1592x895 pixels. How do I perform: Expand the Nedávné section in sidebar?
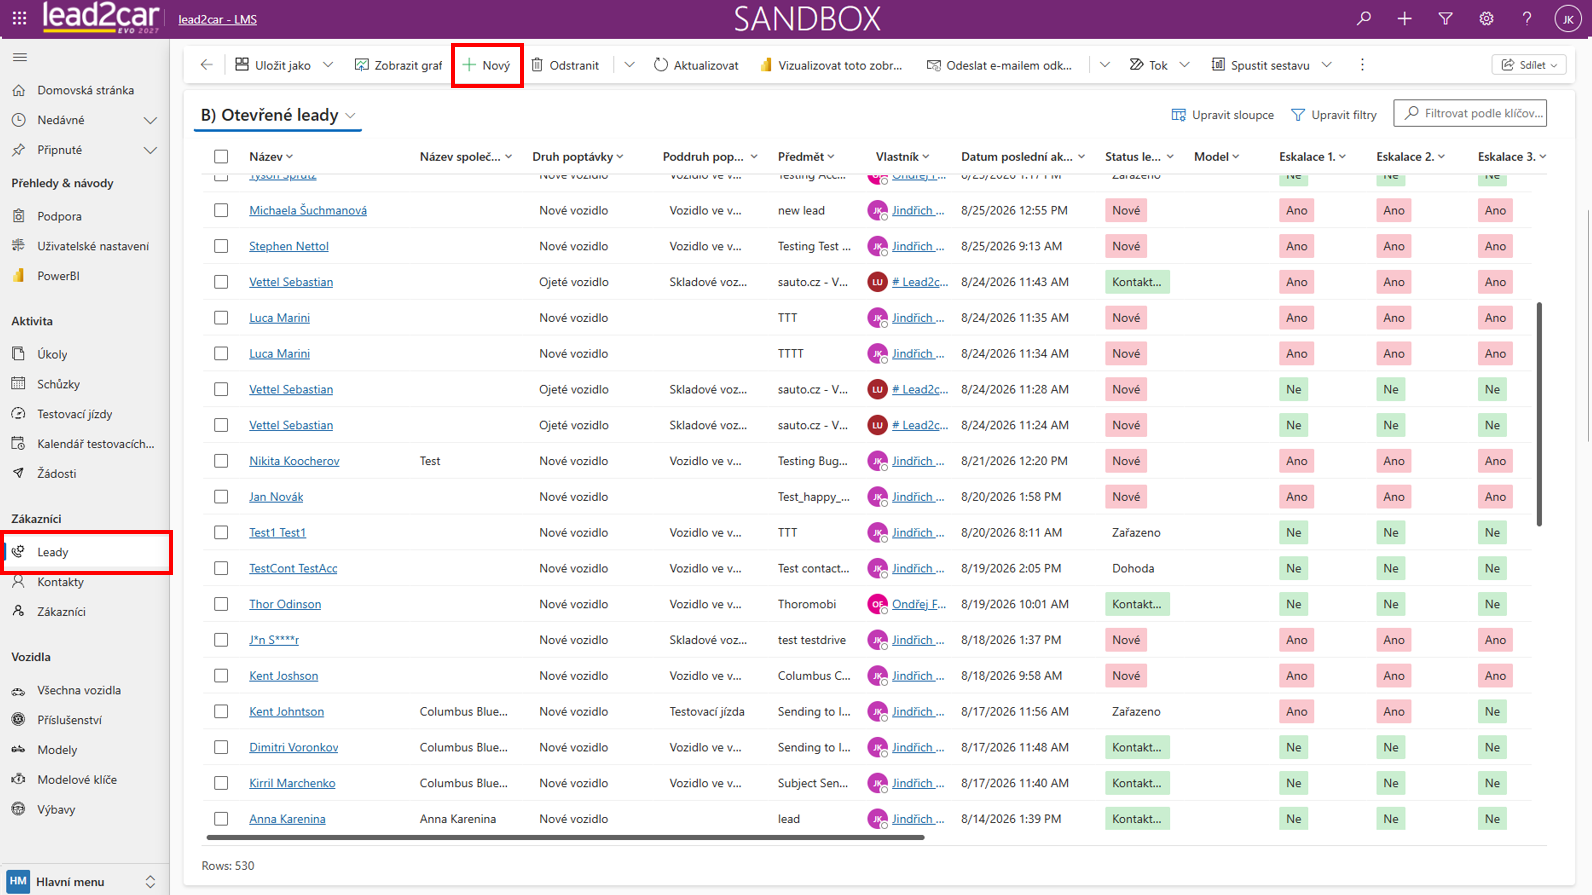point(150,120)
